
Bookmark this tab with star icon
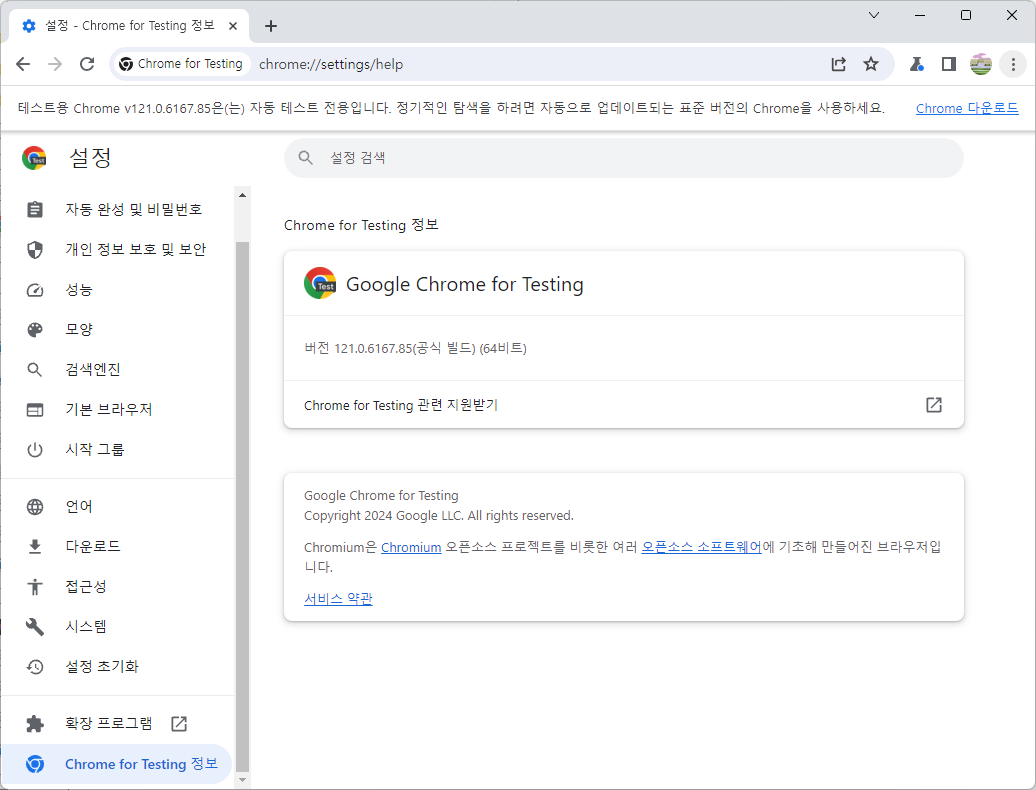(871, 64)
